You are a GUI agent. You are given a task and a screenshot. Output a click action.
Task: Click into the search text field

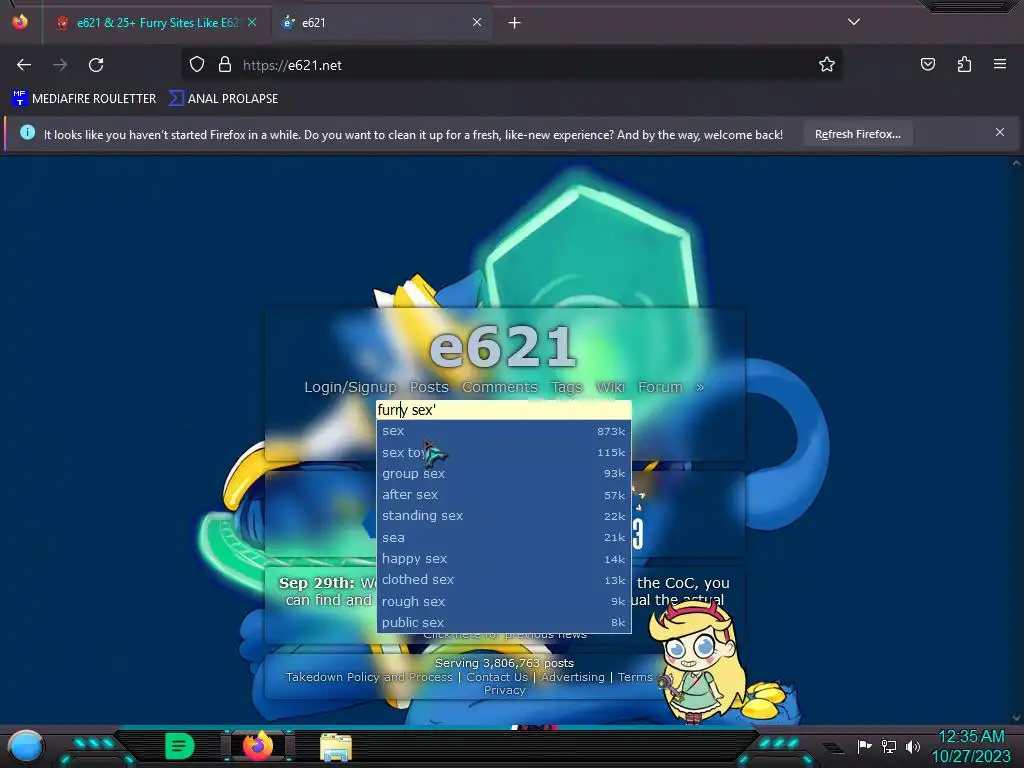[504, 410]
